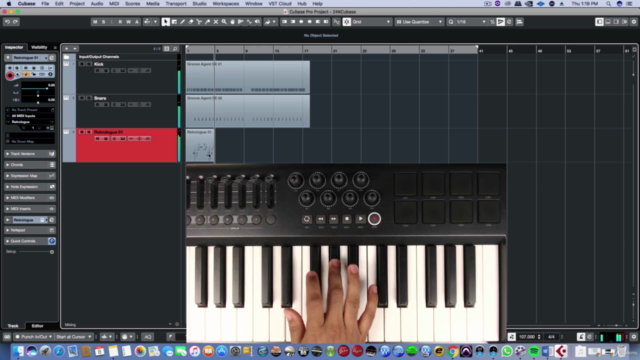Click the Input/Output Channels folder row
Screen dimensions: 640x360
121,57
